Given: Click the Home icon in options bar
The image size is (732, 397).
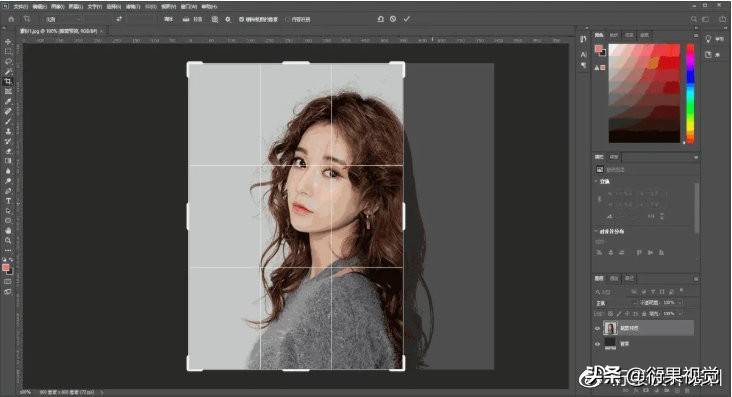Looking at the screenshot, I should coord(11,19).
